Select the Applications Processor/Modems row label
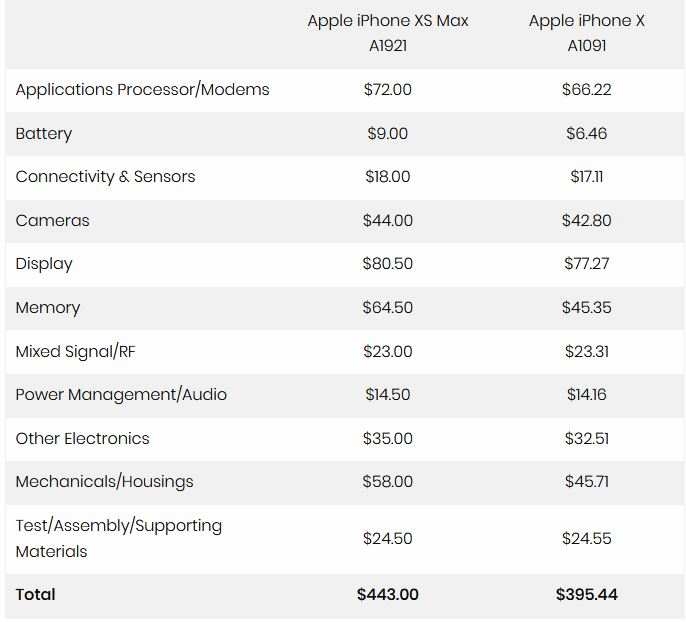The width and height of the screenshot is (686, 622). tap(142, 90)
